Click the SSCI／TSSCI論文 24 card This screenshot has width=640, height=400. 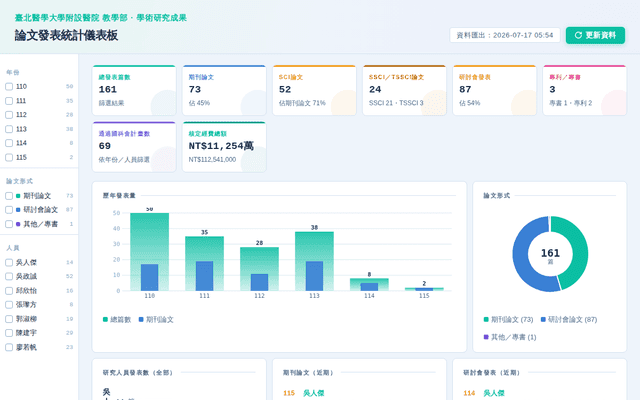404,90
